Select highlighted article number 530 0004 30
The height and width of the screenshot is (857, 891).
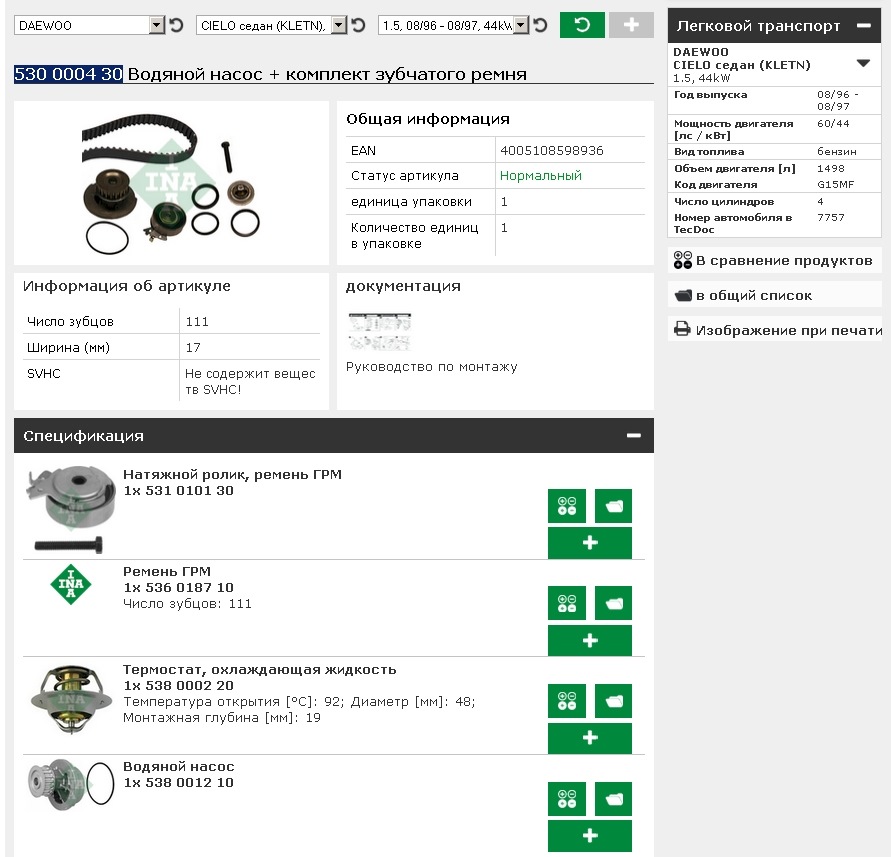[68, 74]
